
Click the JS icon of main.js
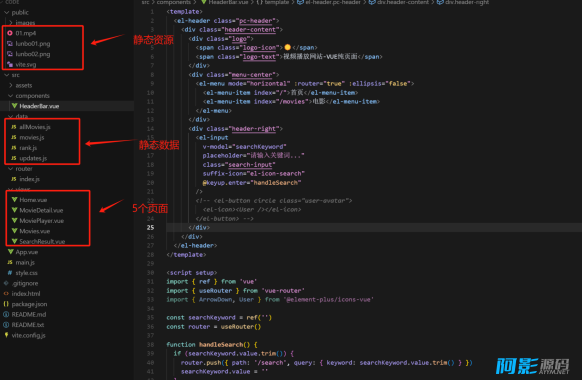(x=10, y=262)
